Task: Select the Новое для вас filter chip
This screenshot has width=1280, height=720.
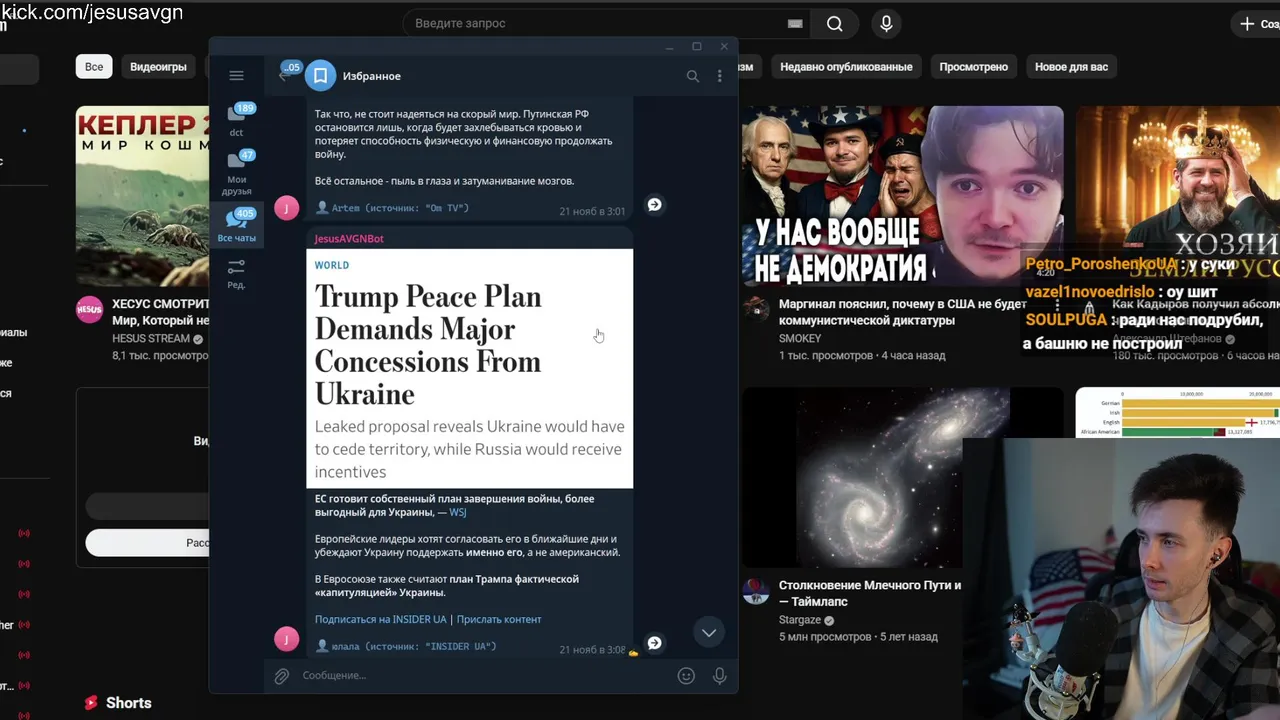Action: coord(1071,67)
